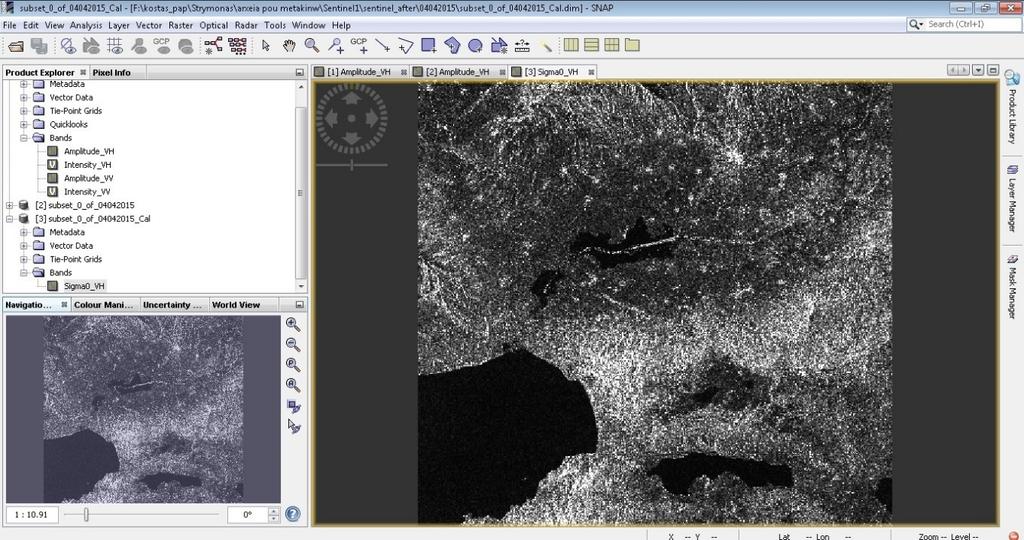Select the draw polyline tool
This screenshot has width=1024, height=540.
406,45
